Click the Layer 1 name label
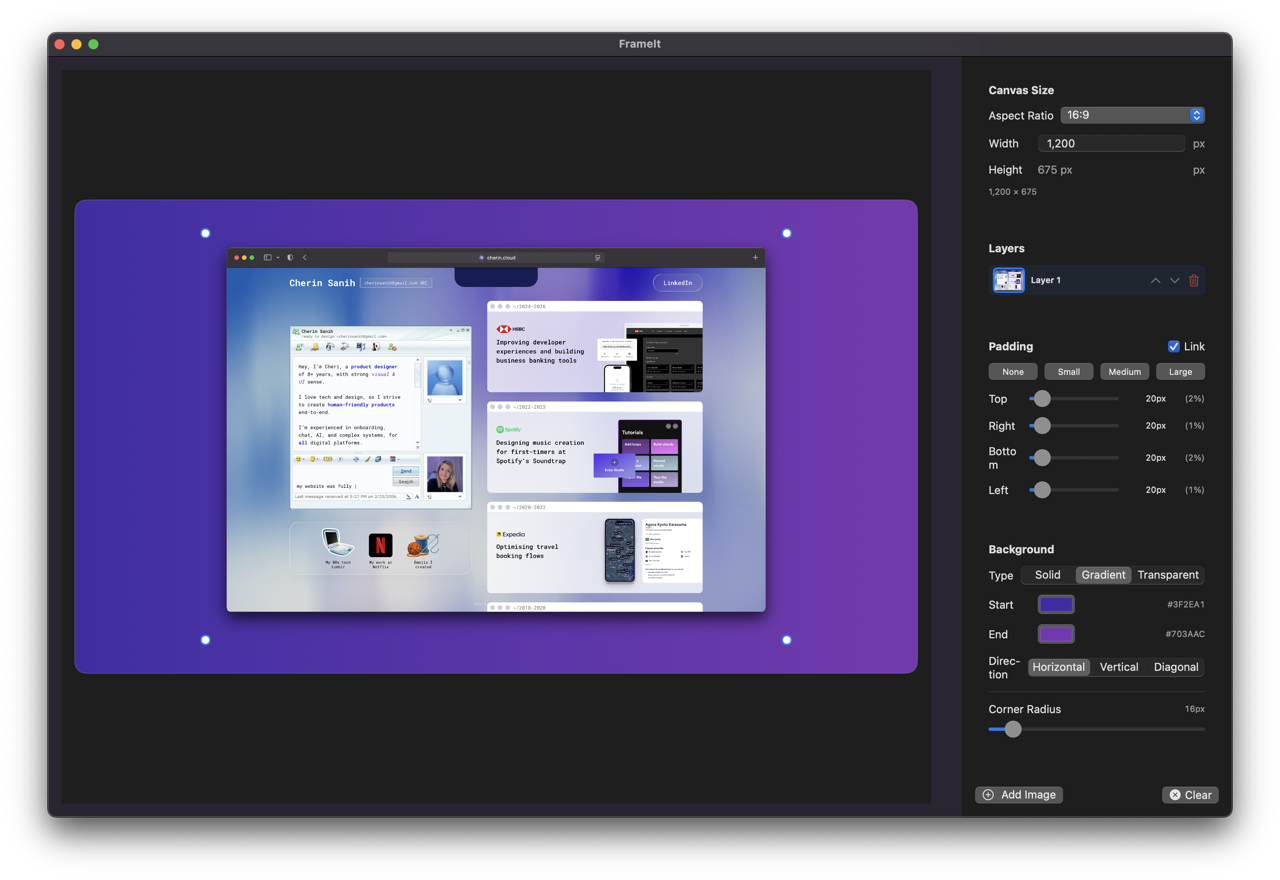This screenshot has width=1280, height=880. pyautogui.click(x=1046, y=280)
